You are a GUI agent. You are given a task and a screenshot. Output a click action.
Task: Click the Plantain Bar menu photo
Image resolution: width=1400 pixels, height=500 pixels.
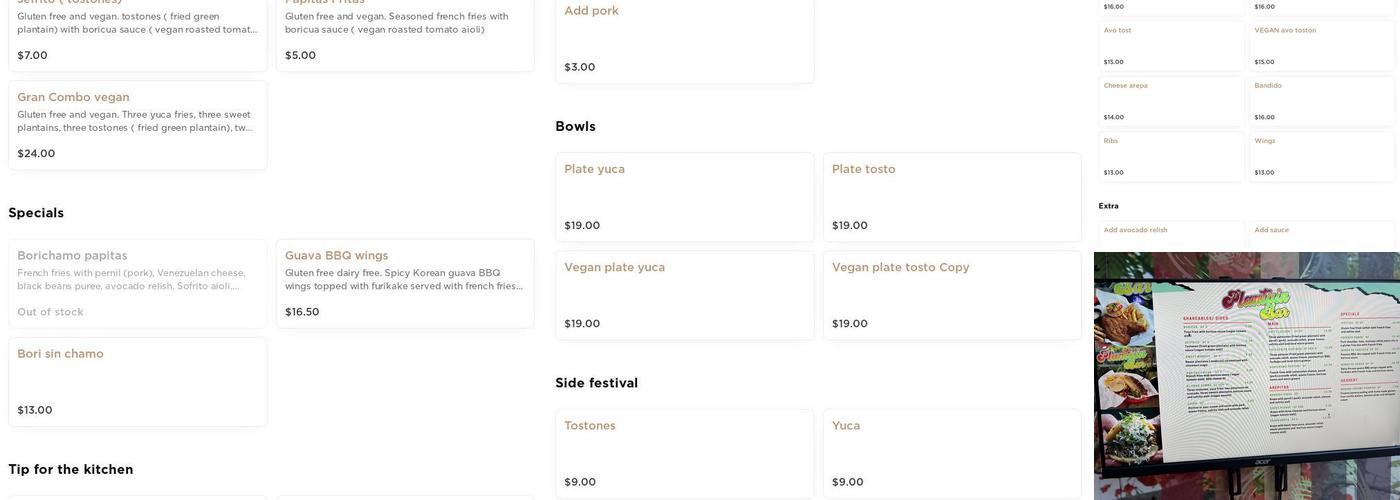pos(1247,376)
